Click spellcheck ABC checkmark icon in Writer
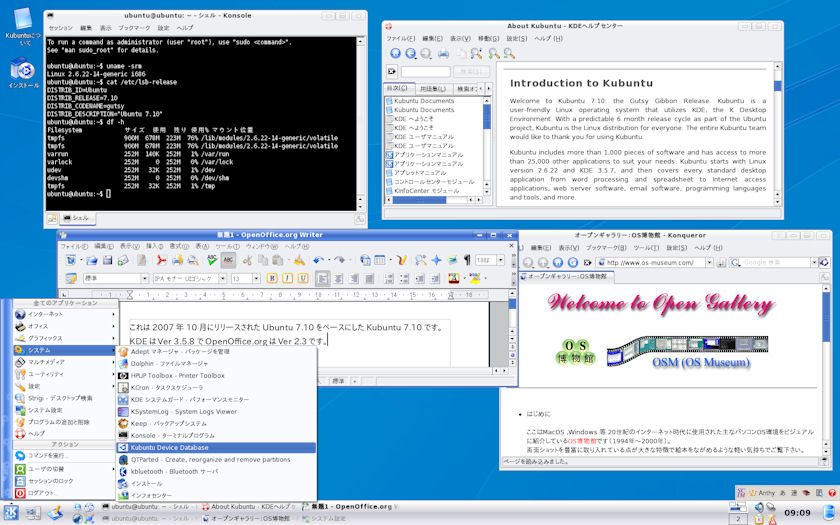The image size is (840, 525). 212,260
